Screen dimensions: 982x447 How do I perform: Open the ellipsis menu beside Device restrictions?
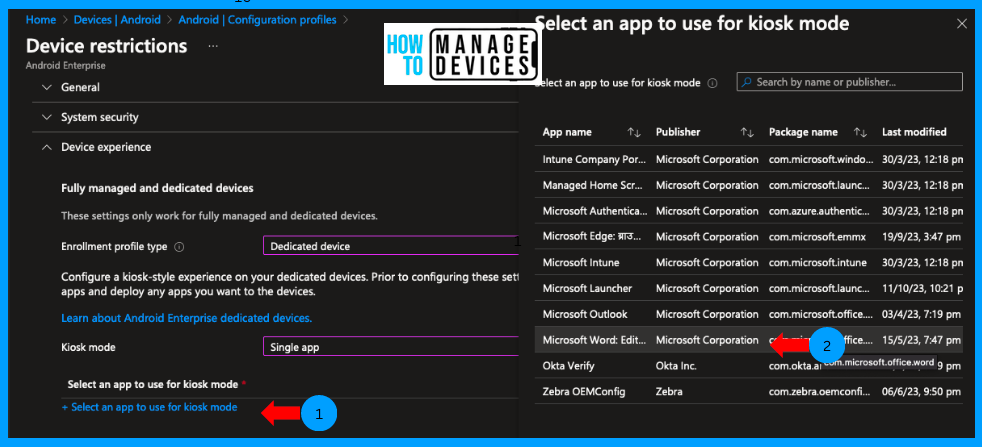(213, 46)
